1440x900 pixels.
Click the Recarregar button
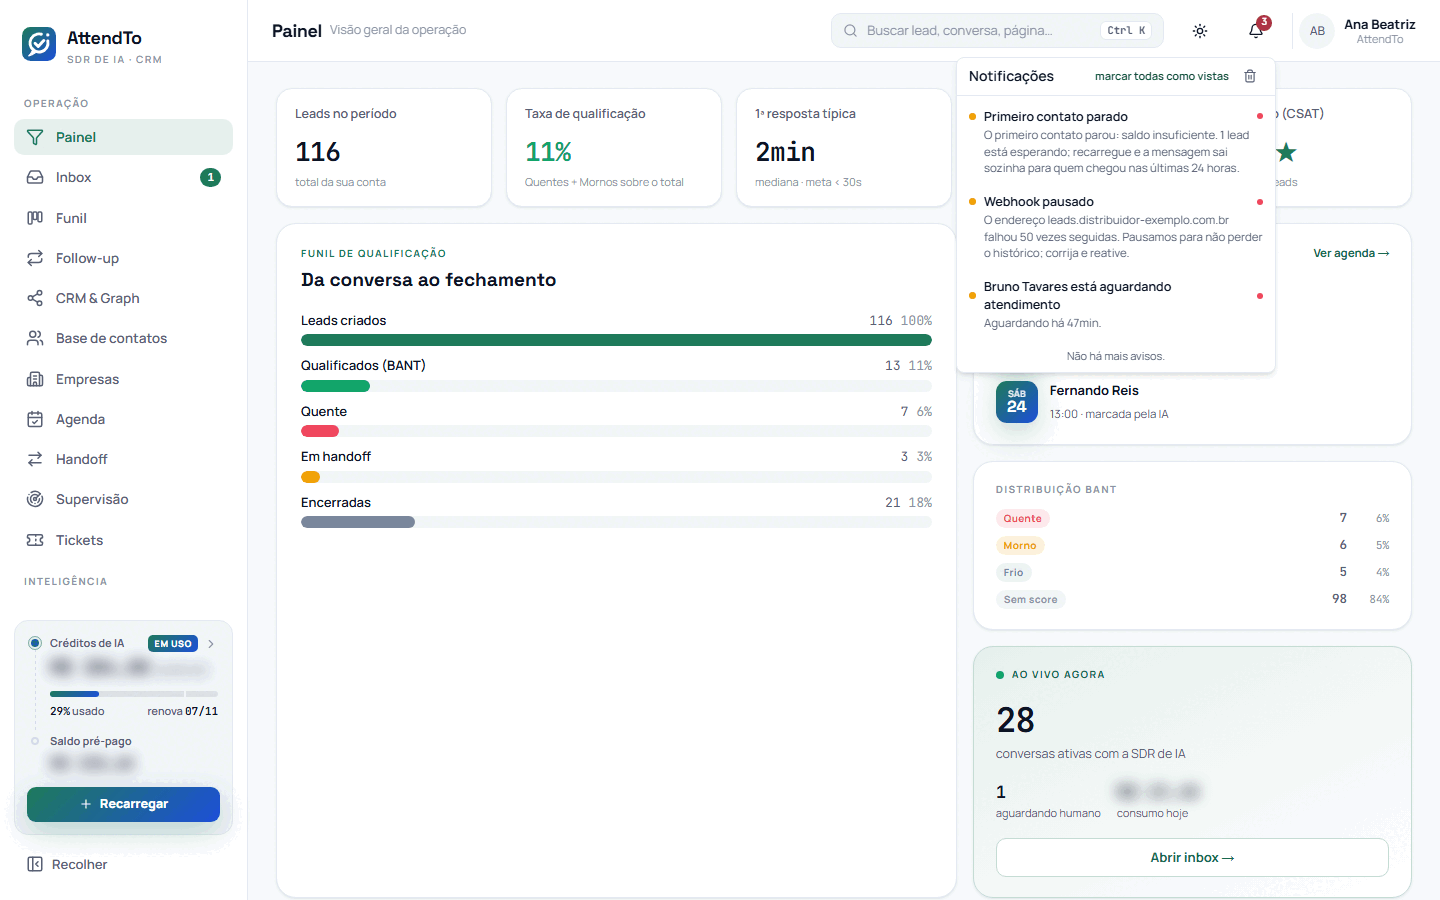click(123, 804)
